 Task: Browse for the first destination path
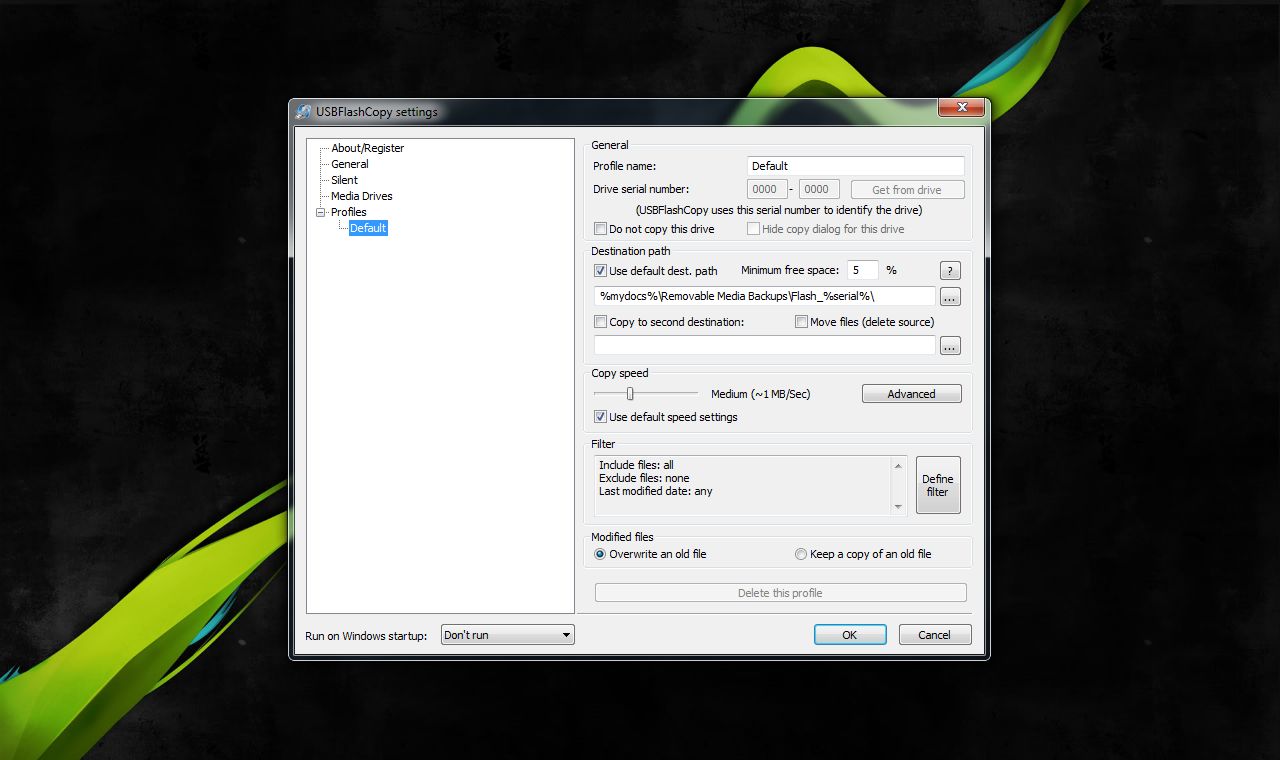coord(950,296)
